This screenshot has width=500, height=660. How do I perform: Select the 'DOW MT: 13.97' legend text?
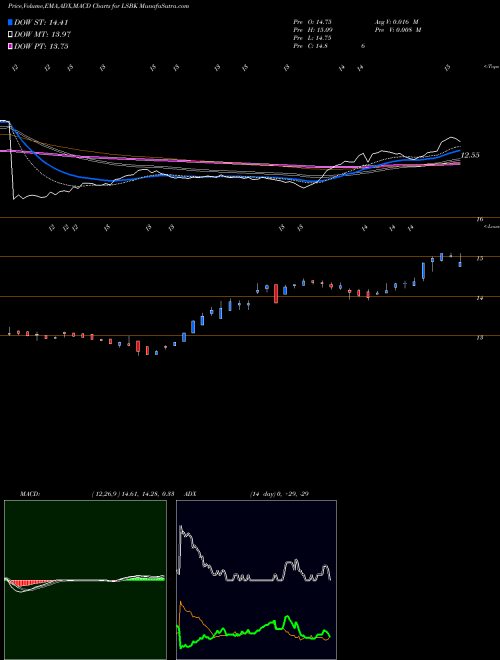(x=43, y=35)
